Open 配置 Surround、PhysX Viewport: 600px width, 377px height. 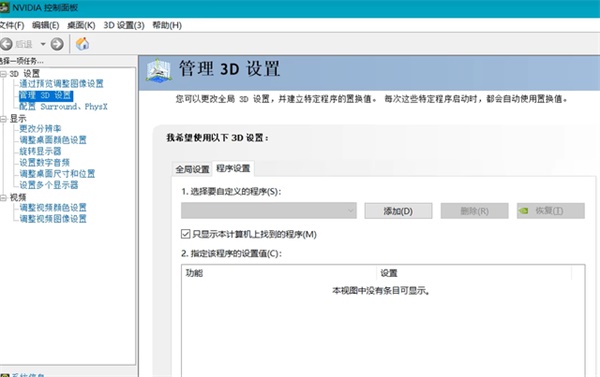coord(63,106)
